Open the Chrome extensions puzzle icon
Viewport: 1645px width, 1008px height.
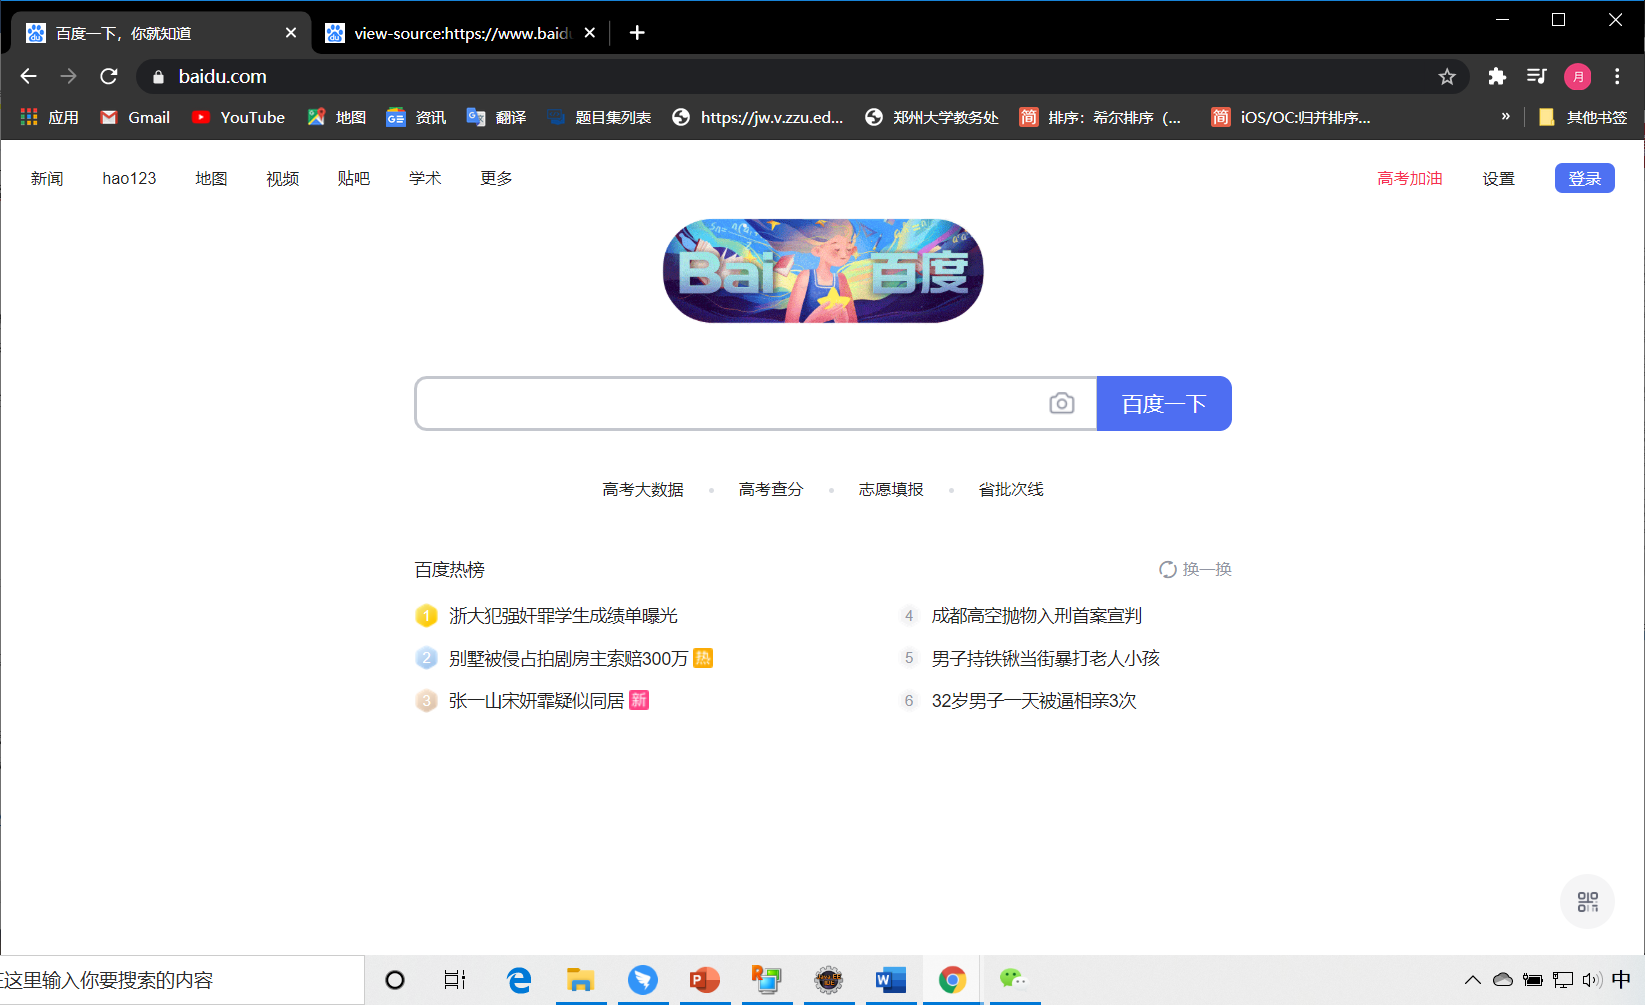point(1497,76)
